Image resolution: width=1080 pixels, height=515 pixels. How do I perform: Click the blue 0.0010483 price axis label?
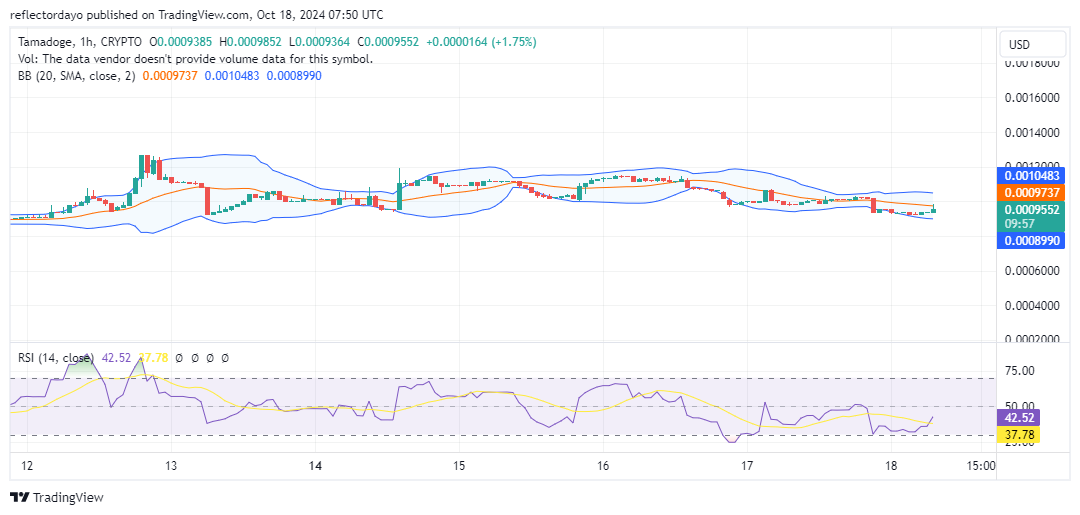pyautogui.click(x=1031, y=176)
